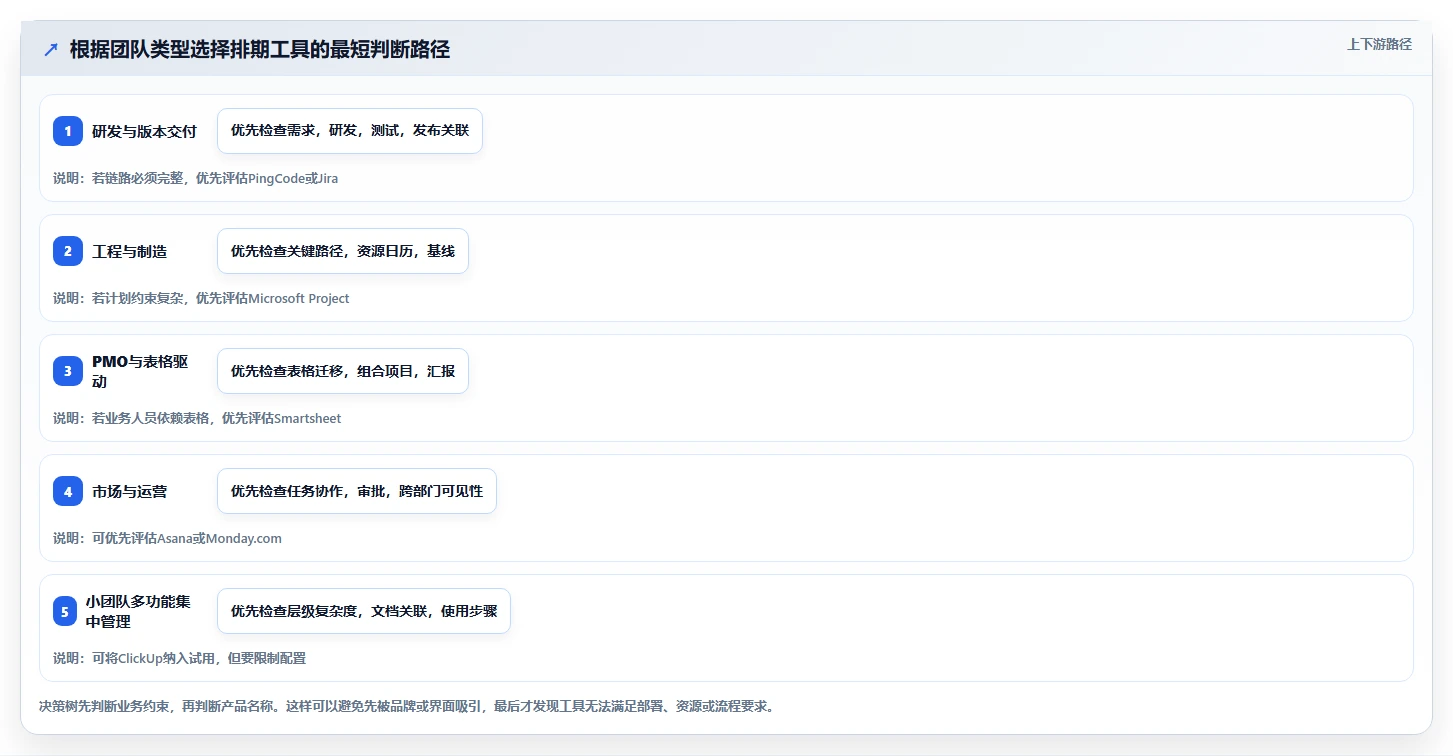Select the 工程与制造 title
Image resolution: width=1453 pixels, height=756 pixels.
click(129, 251)
